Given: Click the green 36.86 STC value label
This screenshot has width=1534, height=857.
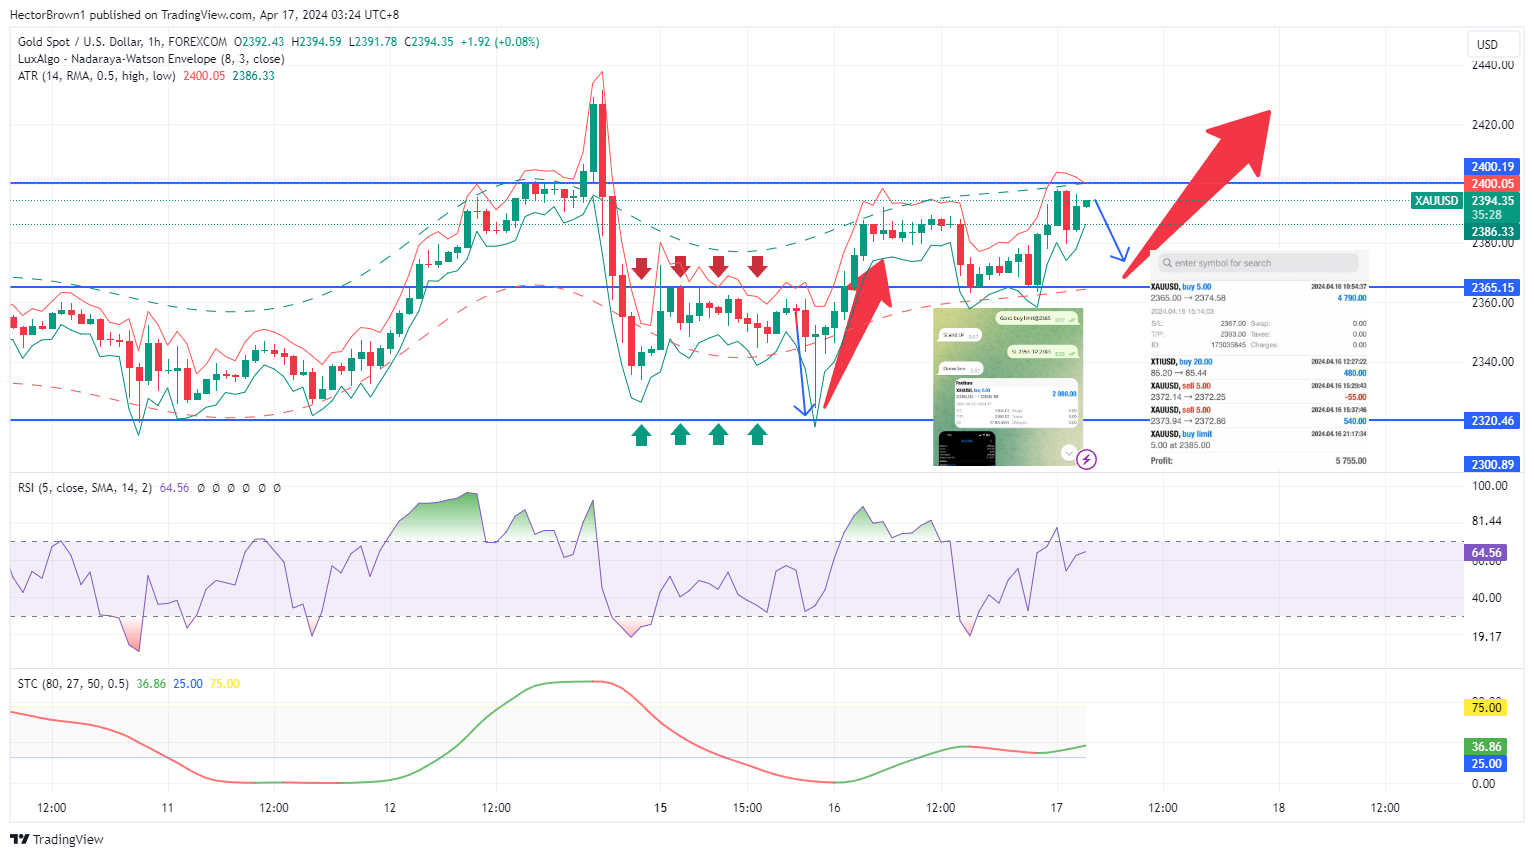Looking at the screenshot, I should [1486, 747].
